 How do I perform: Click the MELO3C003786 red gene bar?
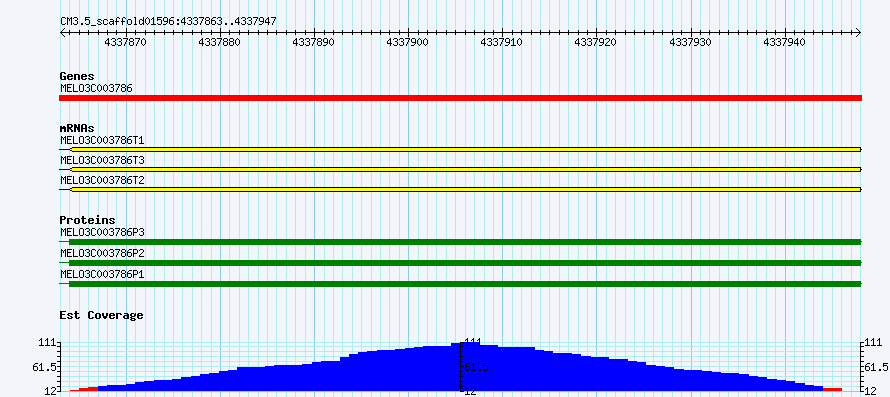point(460,98)
